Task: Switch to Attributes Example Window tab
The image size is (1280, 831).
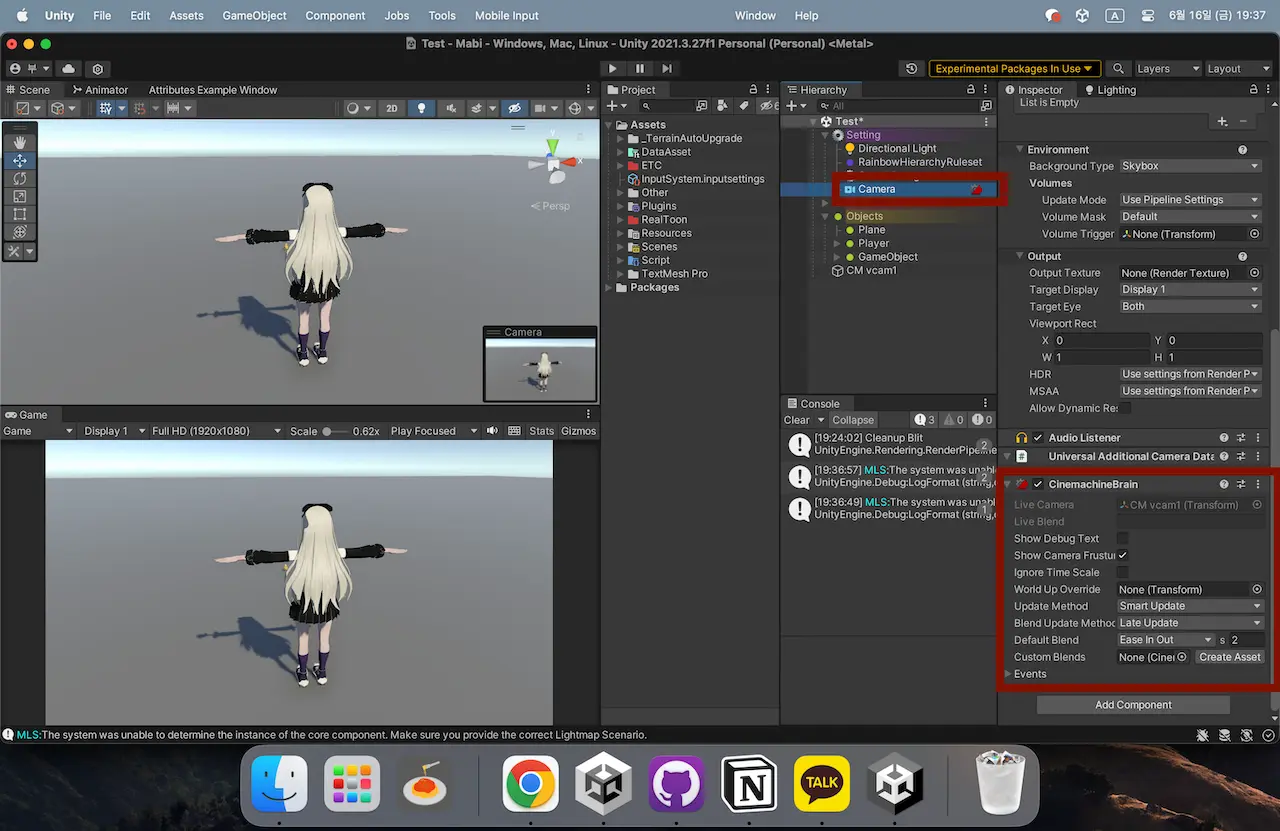Action: click(x=213, y=89)
